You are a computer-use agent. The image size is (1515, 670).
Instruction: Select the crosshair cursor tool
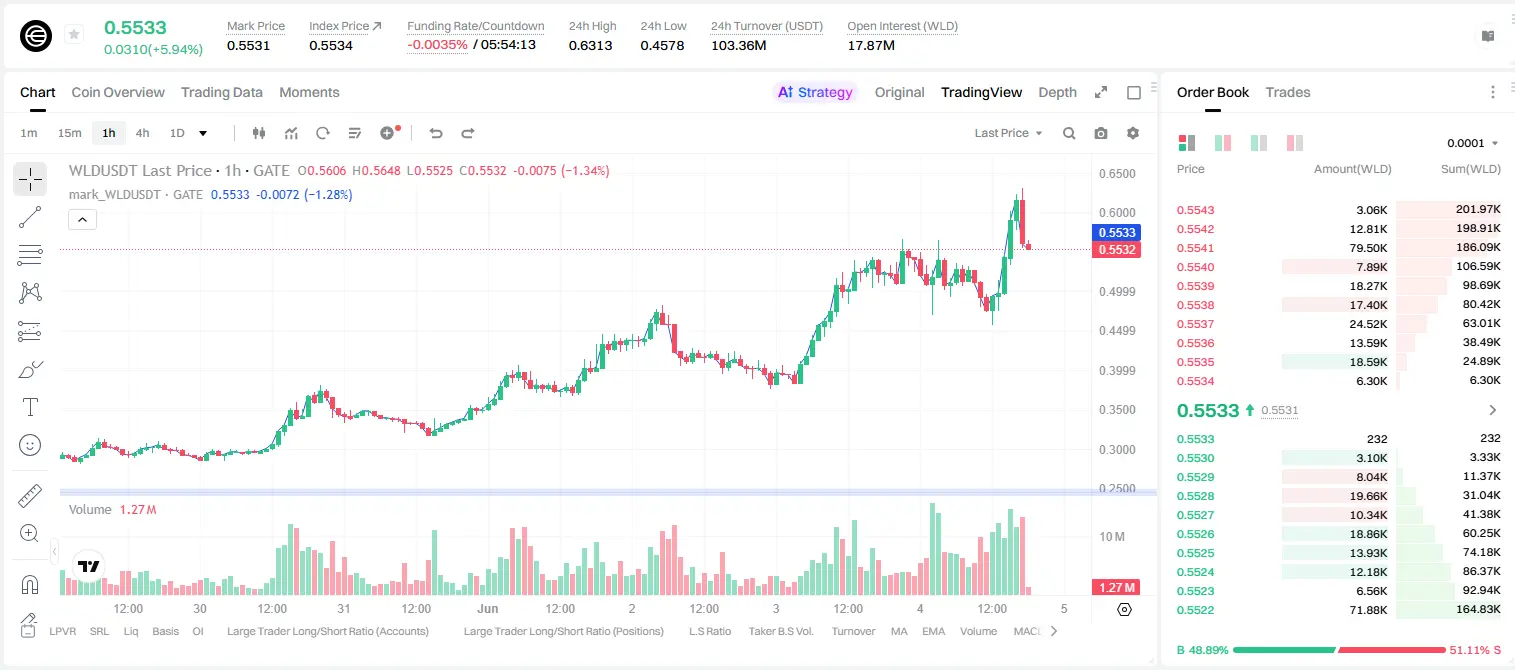pyautogui.click(x=30, y=180)
